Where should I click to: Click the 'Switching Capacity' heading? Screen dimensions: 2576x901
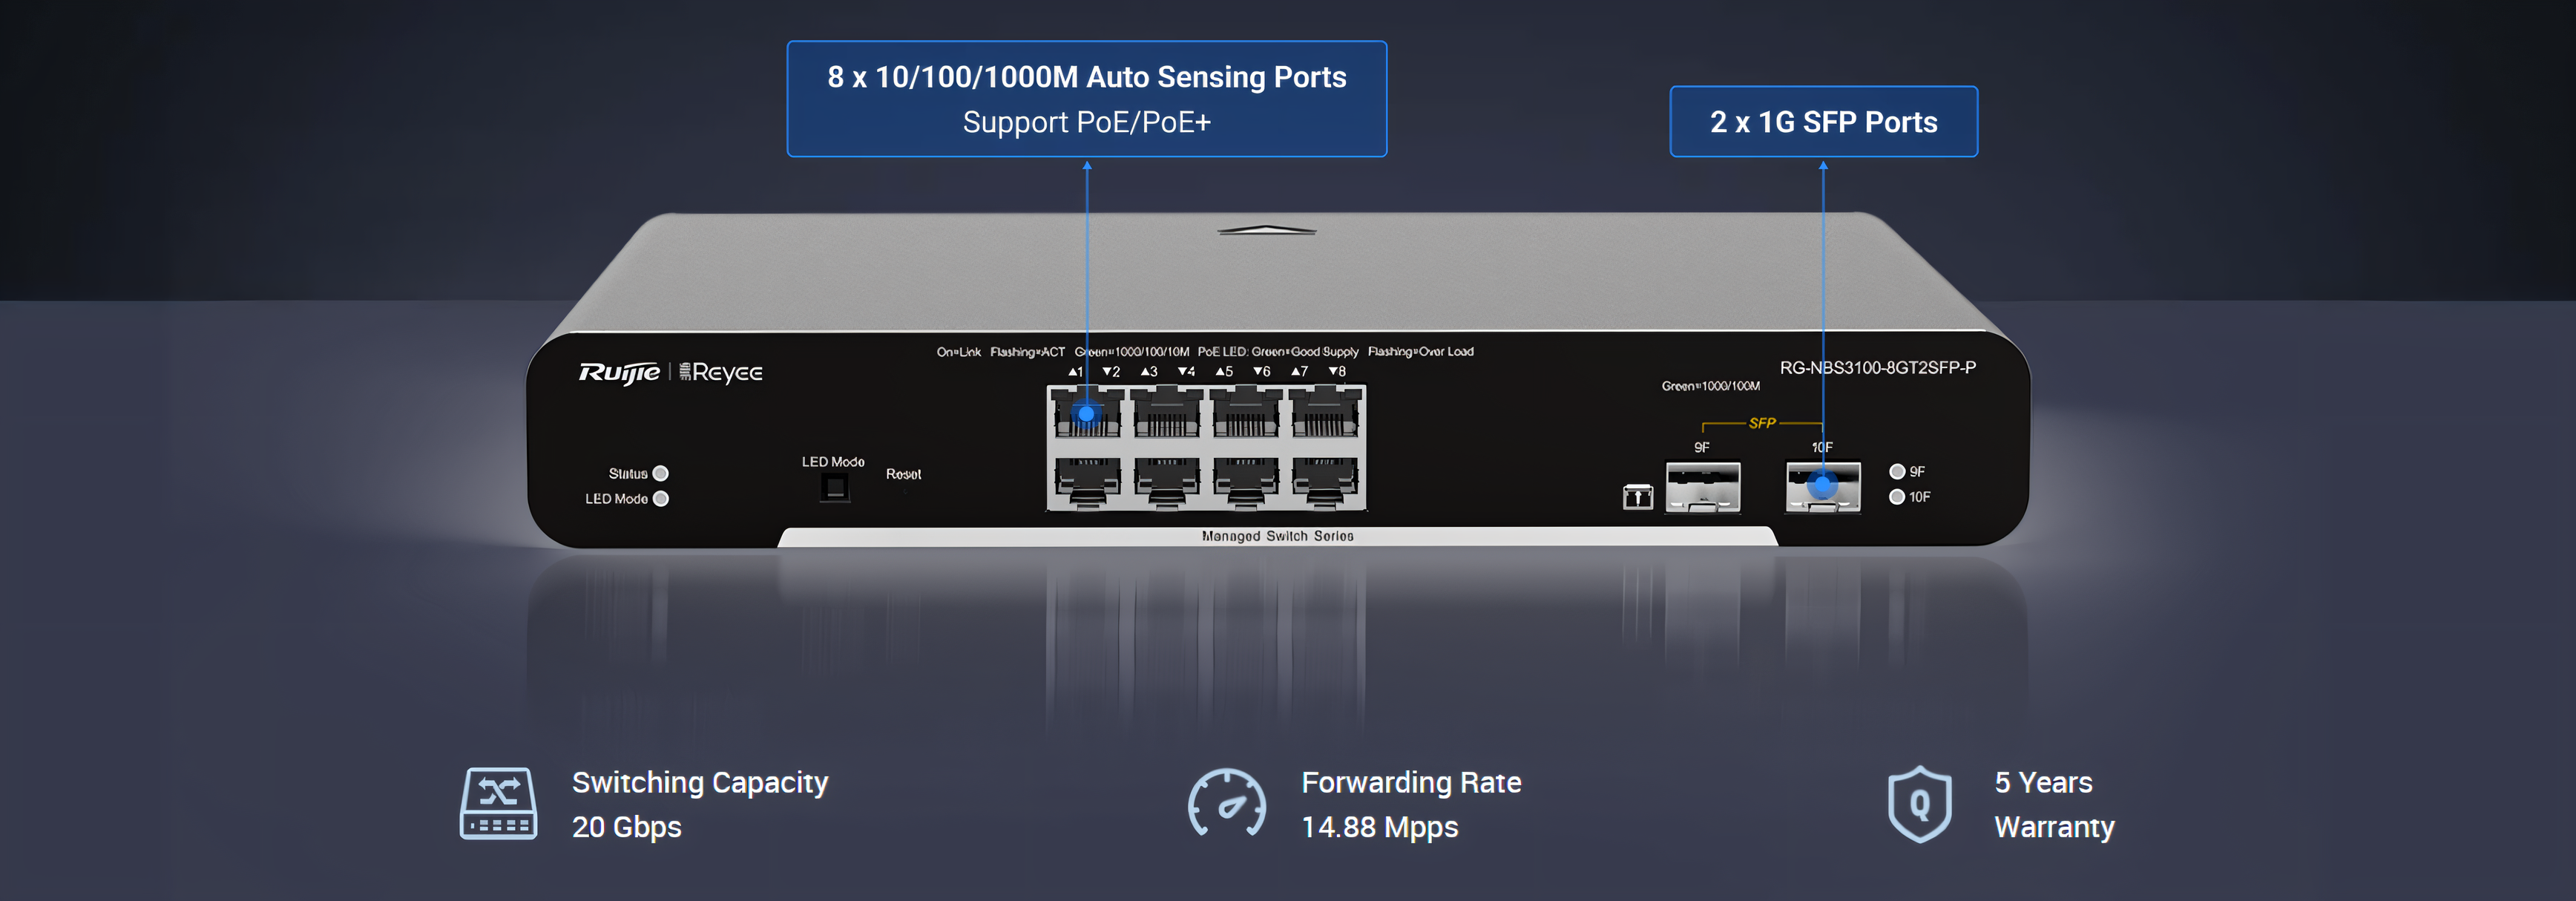coord(700,783)
